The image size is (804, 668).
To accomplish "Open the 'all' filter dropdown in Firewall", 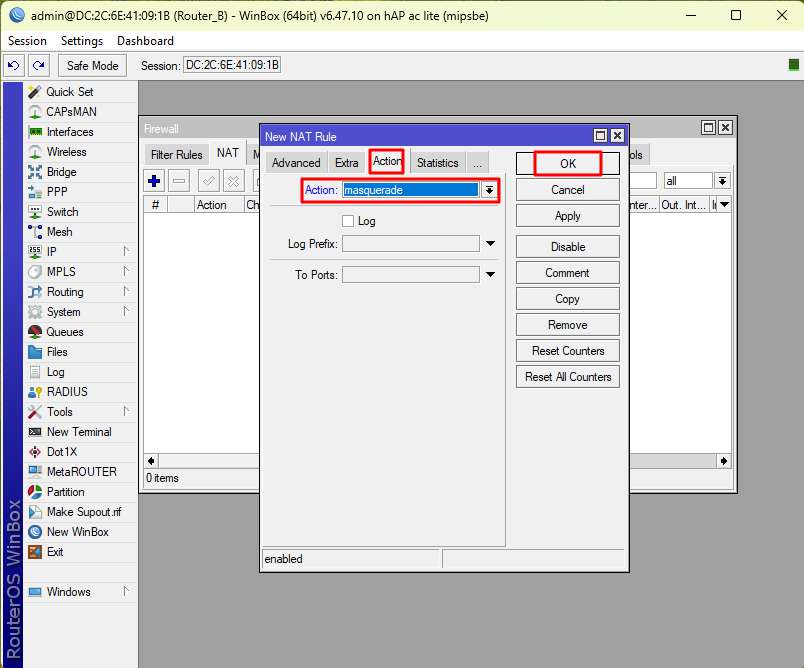I will coord(722,181).
